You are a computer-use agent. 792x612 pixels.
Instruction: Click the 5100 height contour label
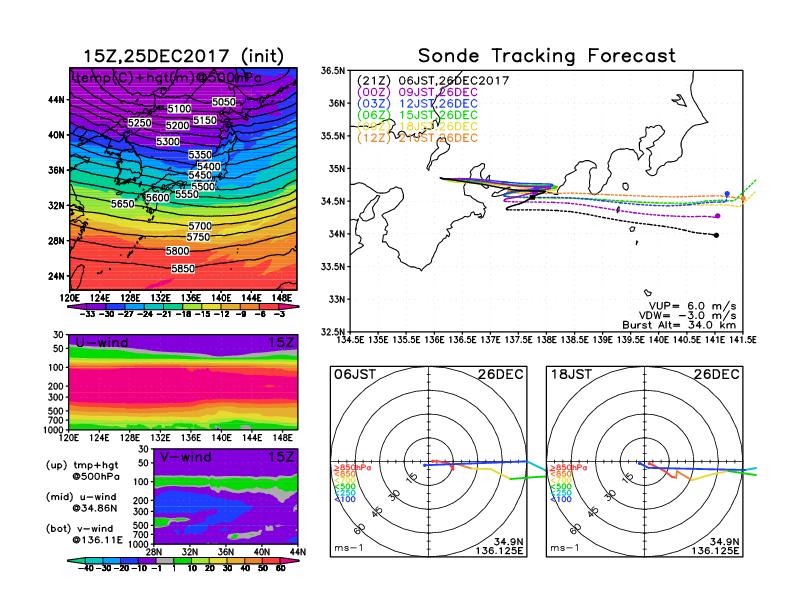[x=179, y=109]
